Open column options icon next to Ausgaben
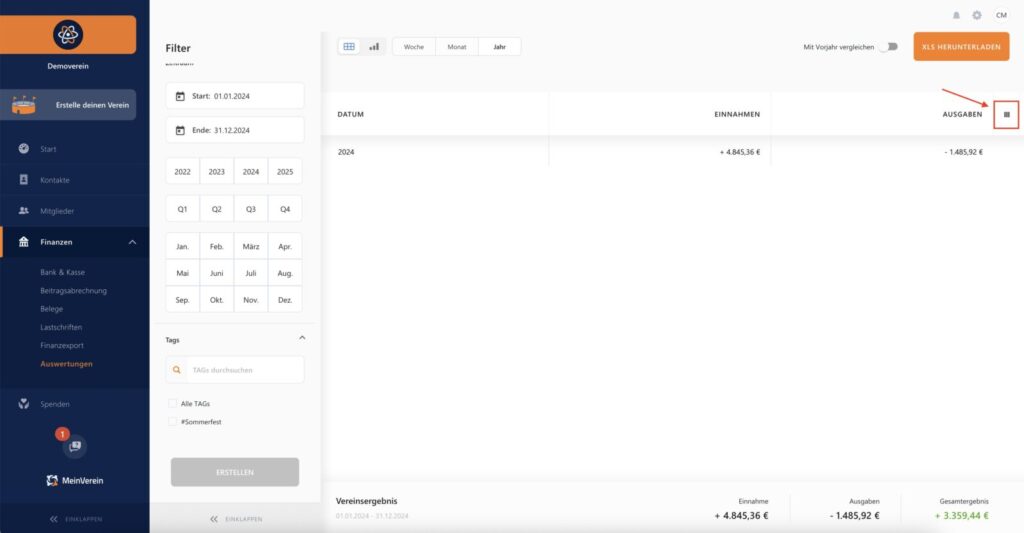Screen dimensions: 1024x533 point(1006,114)
